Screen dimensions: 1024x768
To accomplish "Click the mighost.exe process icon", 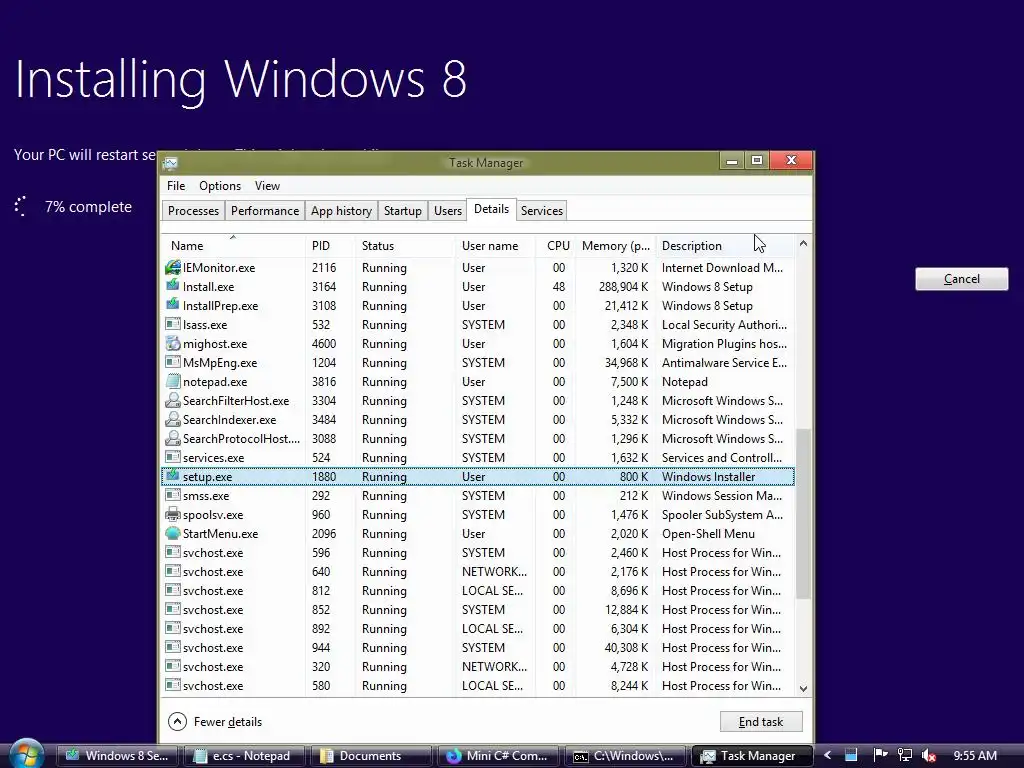I will click(x=173, y=343).
